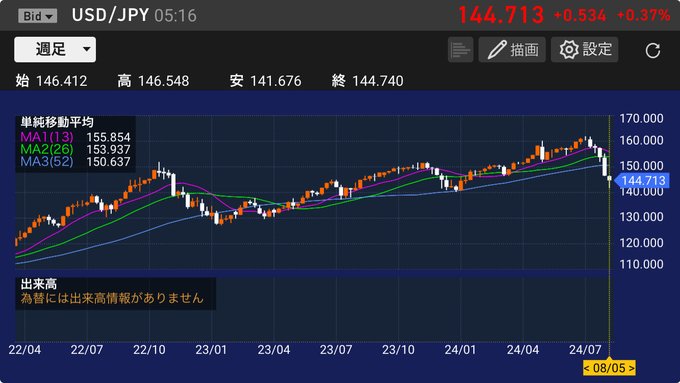Select the 単純移動平均 indicator title
Screen dimensions: 680x383
click(x=57, y=122)
